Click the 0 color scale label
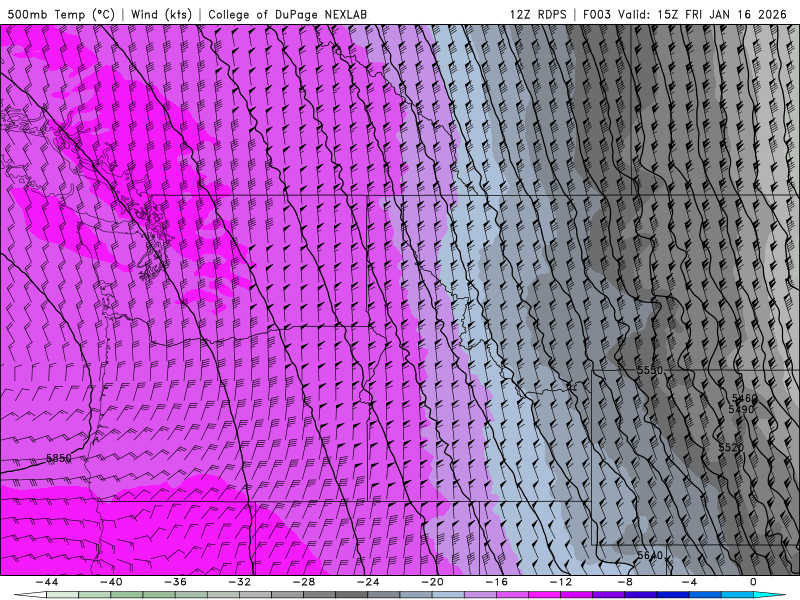 [x=753, y=582]
